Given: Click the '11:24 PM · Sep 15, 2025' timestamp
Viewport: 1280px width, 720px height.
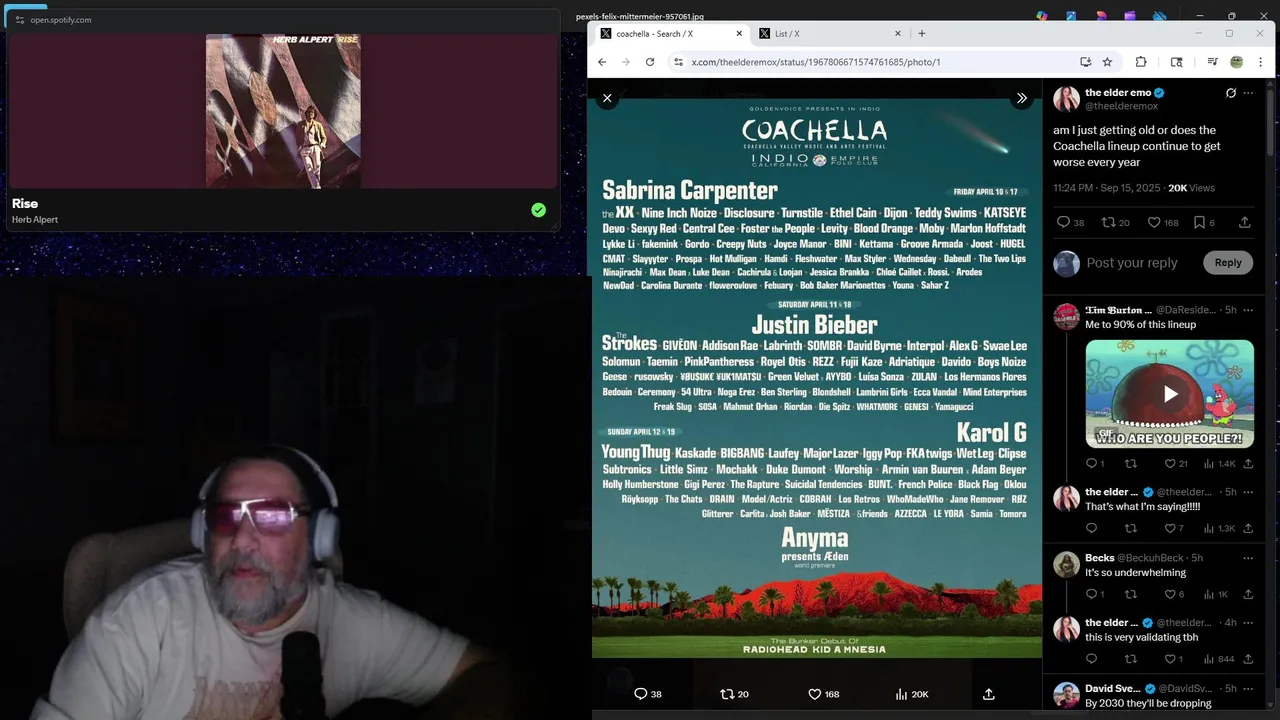Looking at the screenshot, I should tap(1107, 188).
